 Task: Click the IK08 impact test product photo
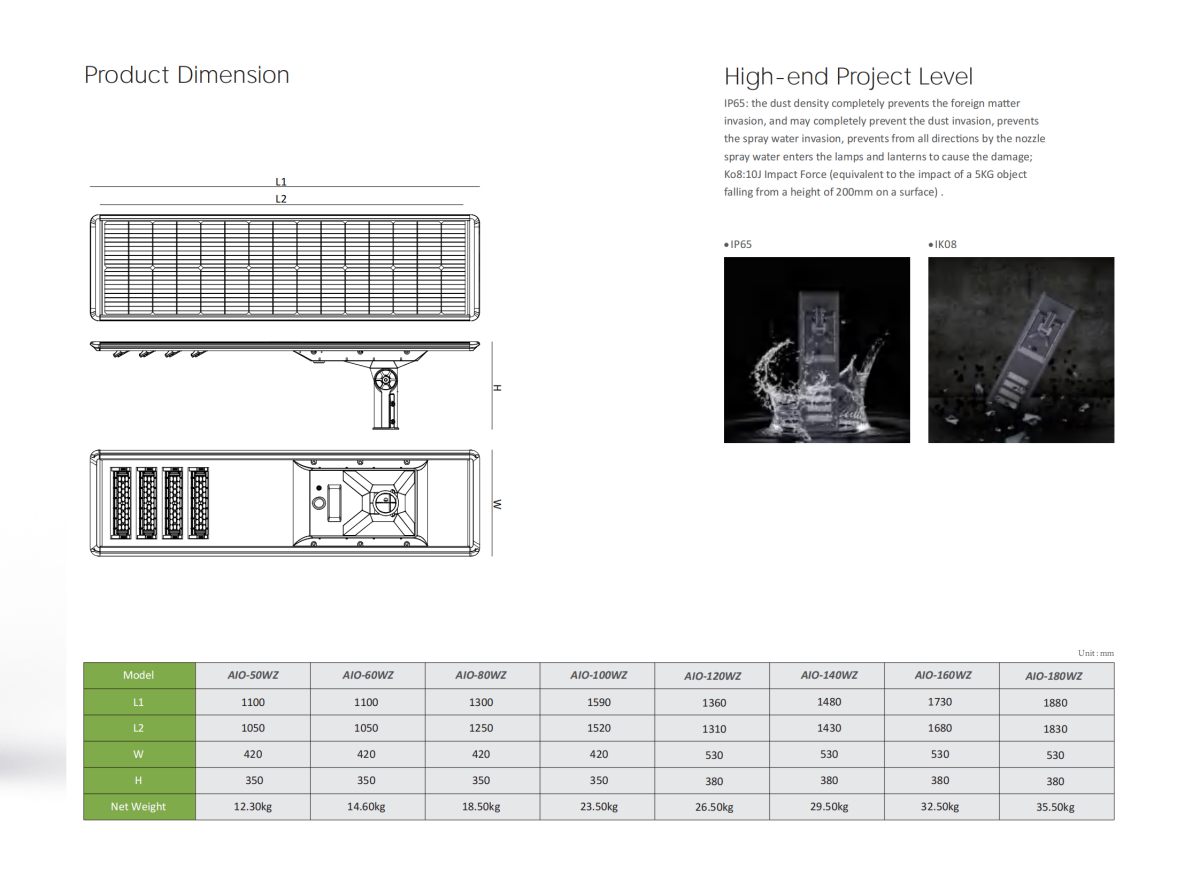pyautogui.click(x=1021, y=349)
